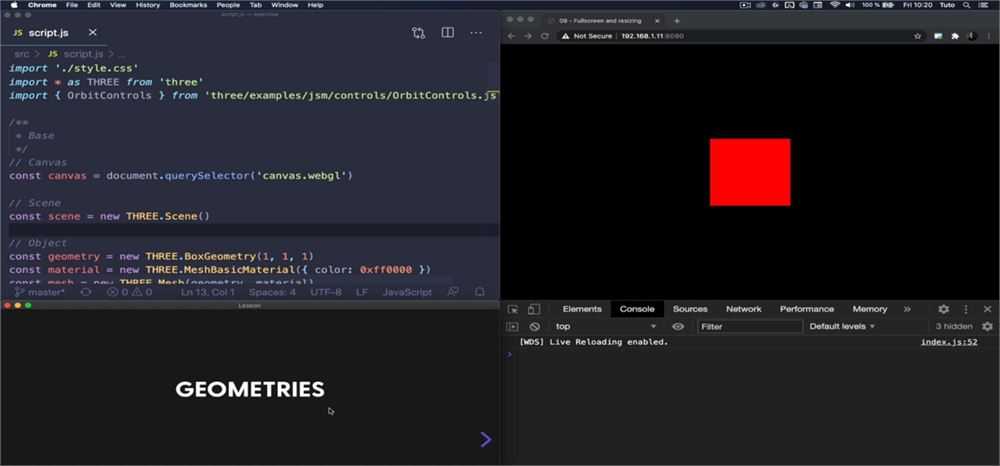Open the index.js:52 source link
The height and width of the screenshot is (466, 1000).
949,342
